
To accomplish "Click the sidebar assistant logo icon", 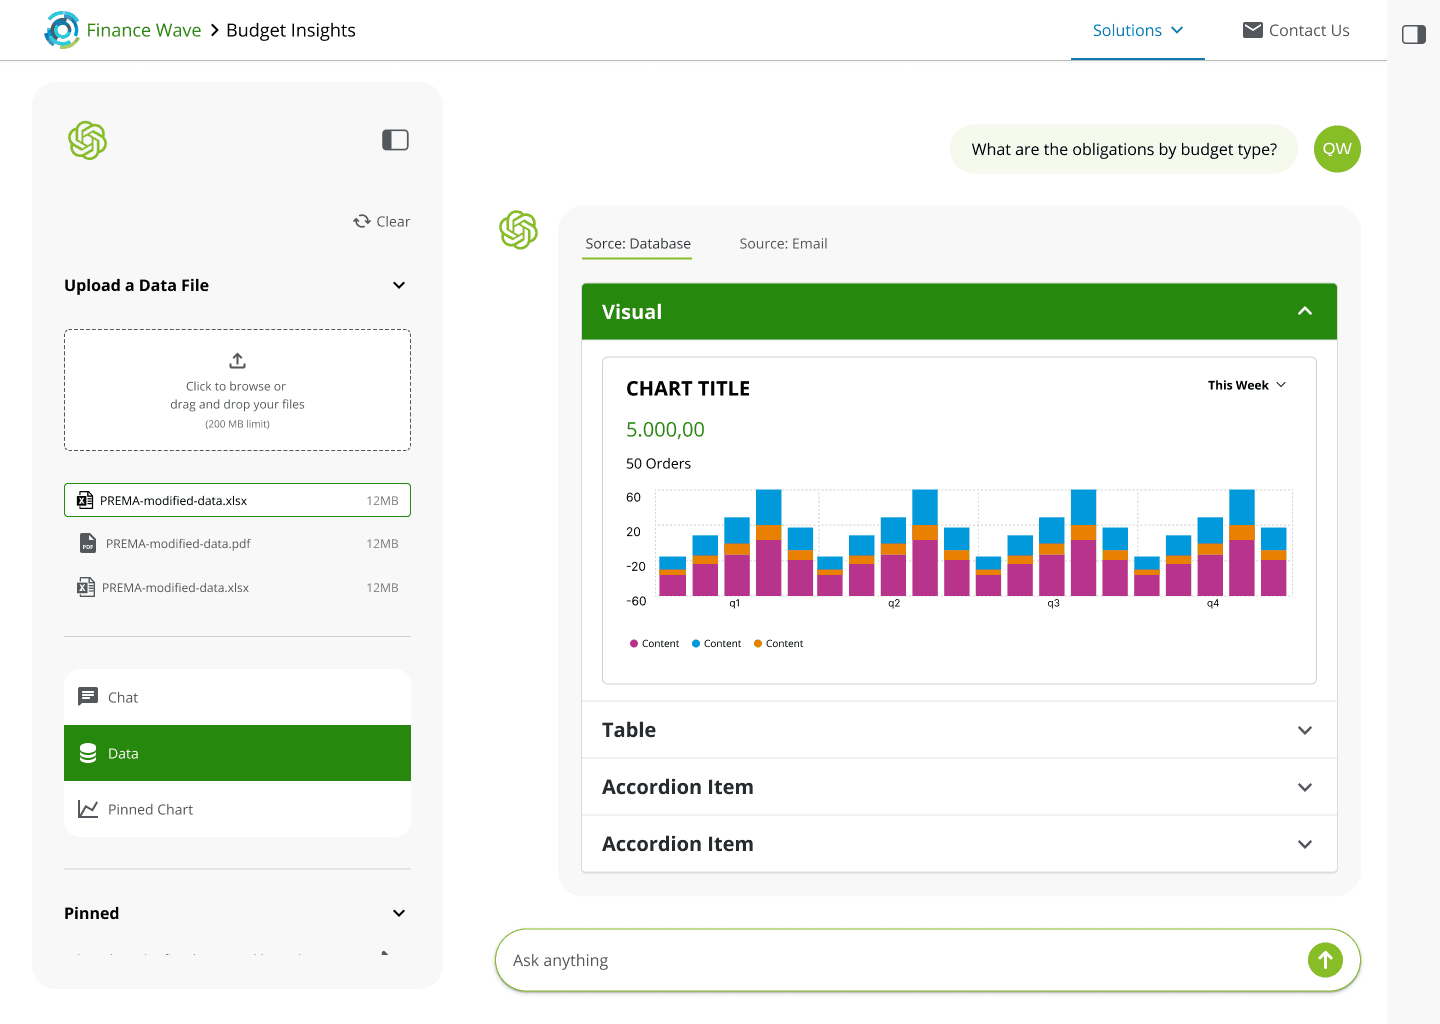I will (x=88, y=140).
